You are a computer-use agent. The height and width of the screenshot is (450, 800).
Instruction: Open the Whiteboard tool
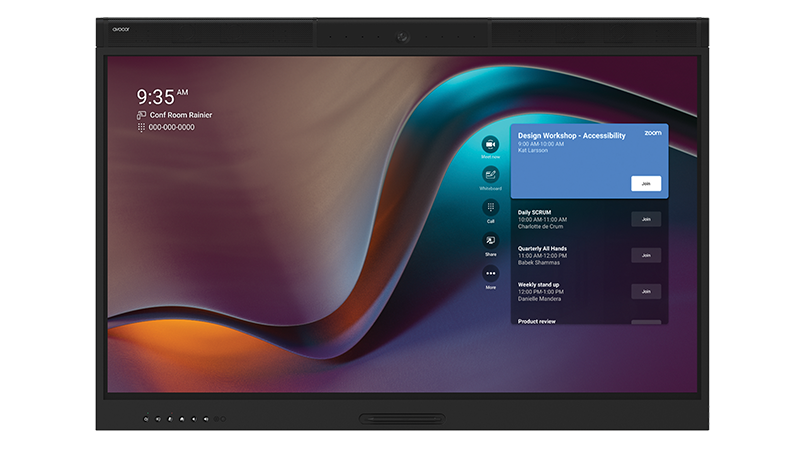[x=490, y=175]
